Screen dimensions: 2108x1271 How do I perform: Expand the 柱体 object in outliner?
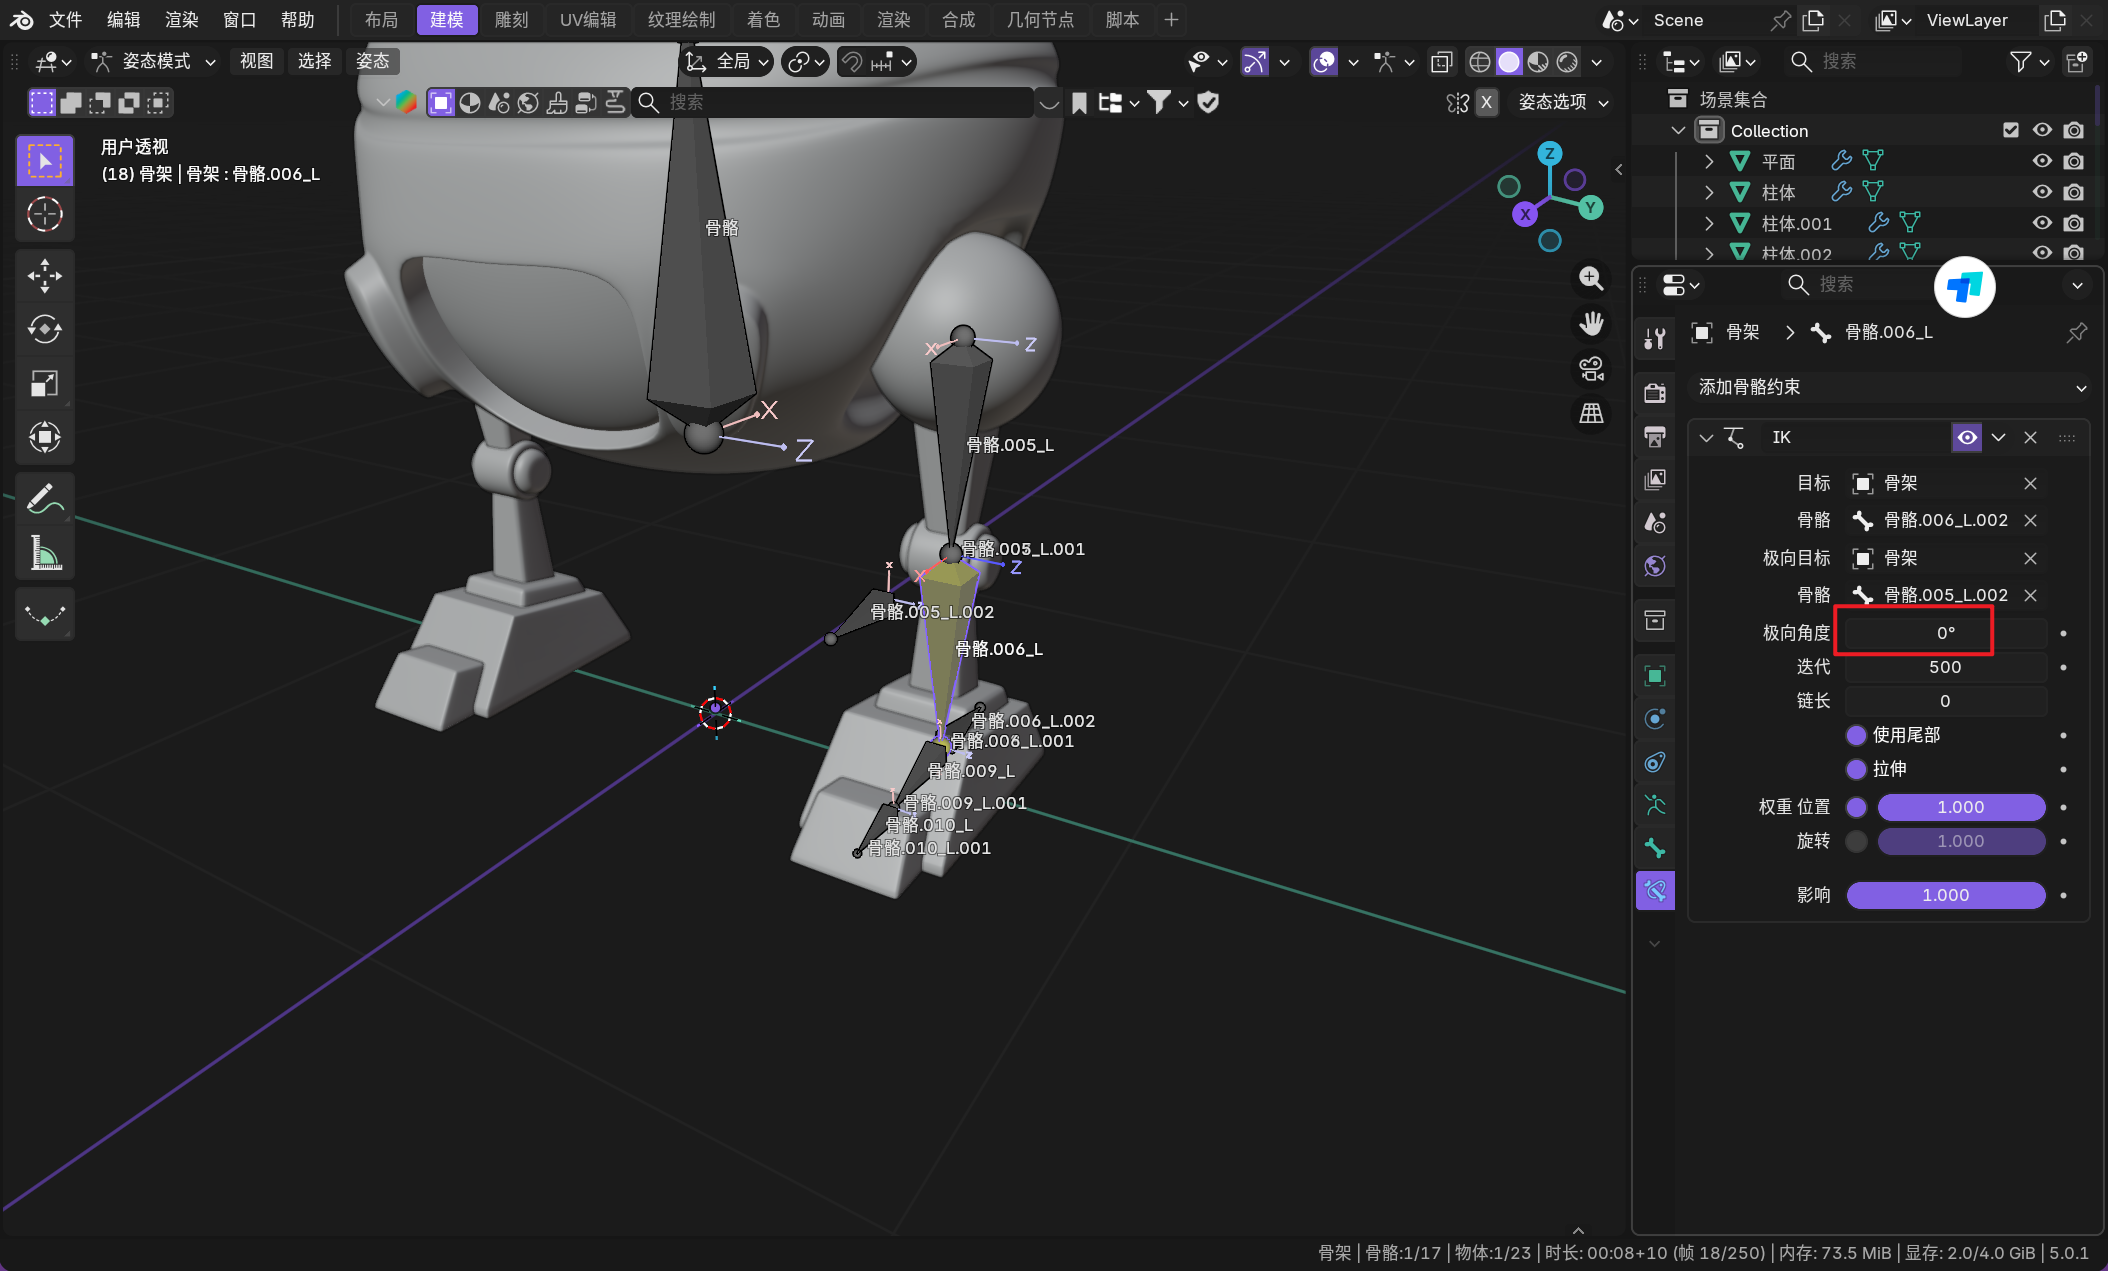point(1709,192)
